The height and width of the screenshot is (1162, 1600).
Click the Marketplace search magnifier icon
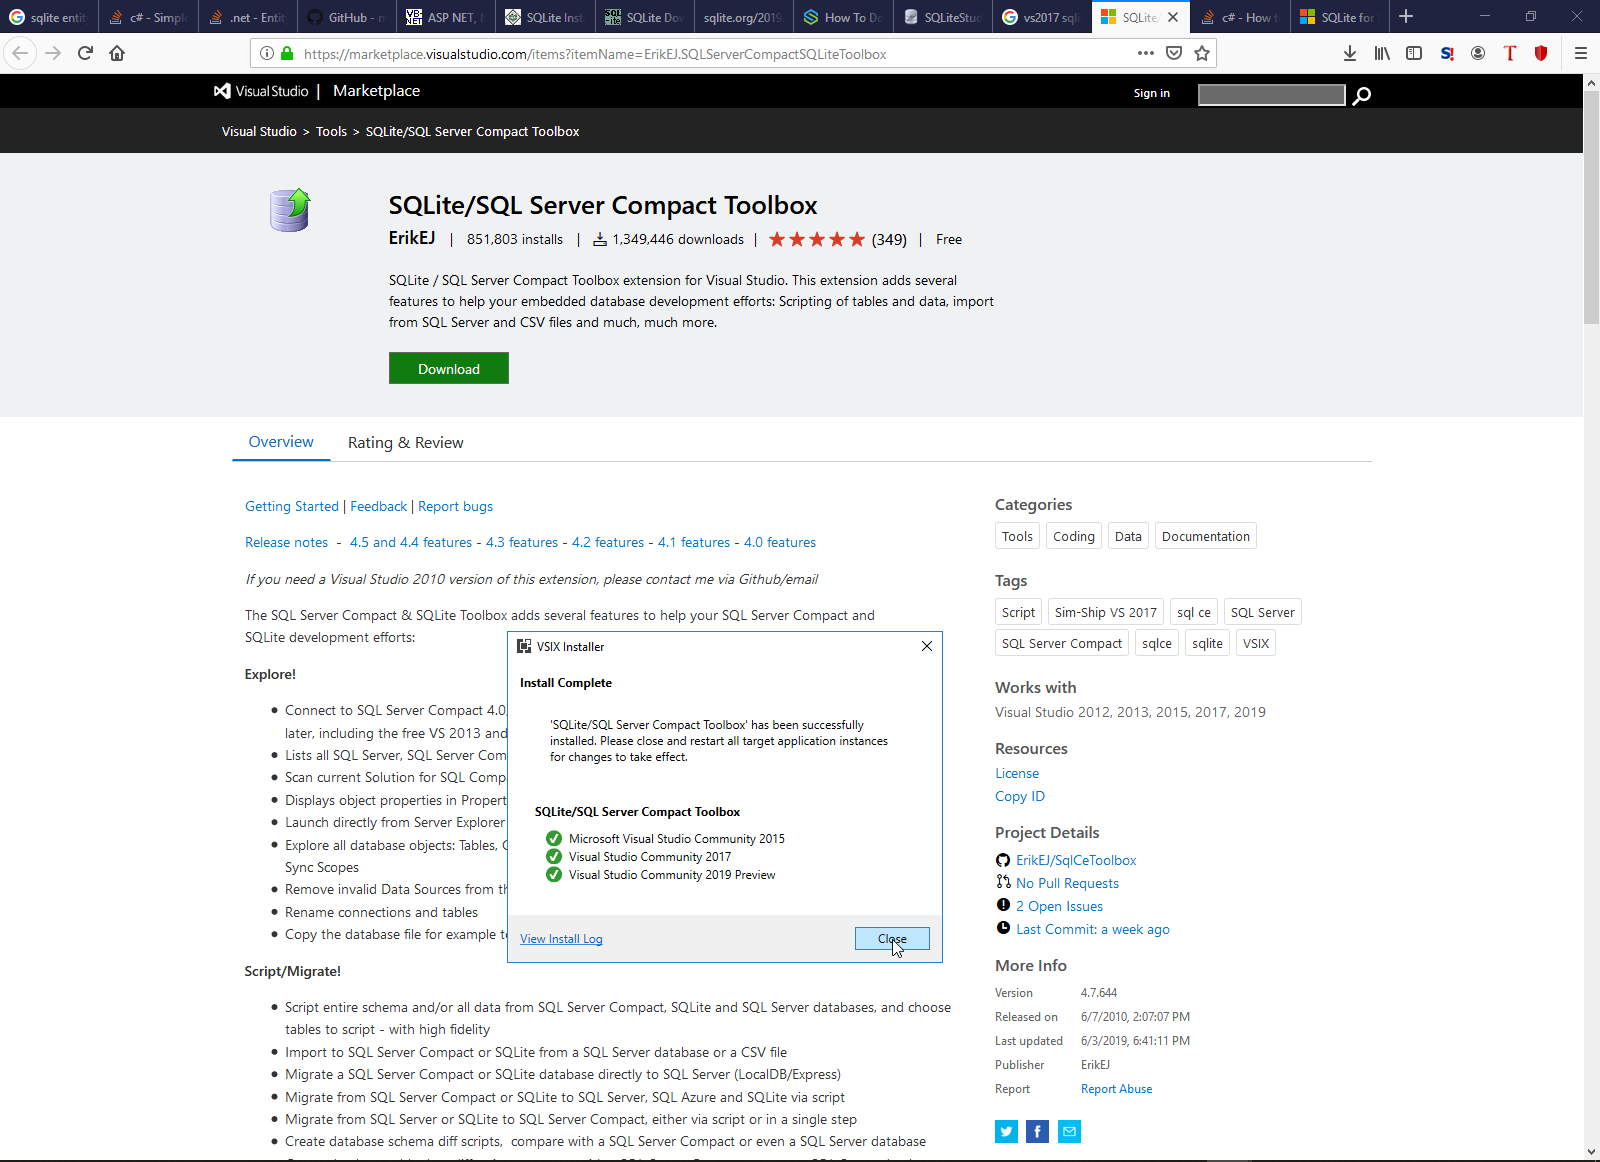1362,95
